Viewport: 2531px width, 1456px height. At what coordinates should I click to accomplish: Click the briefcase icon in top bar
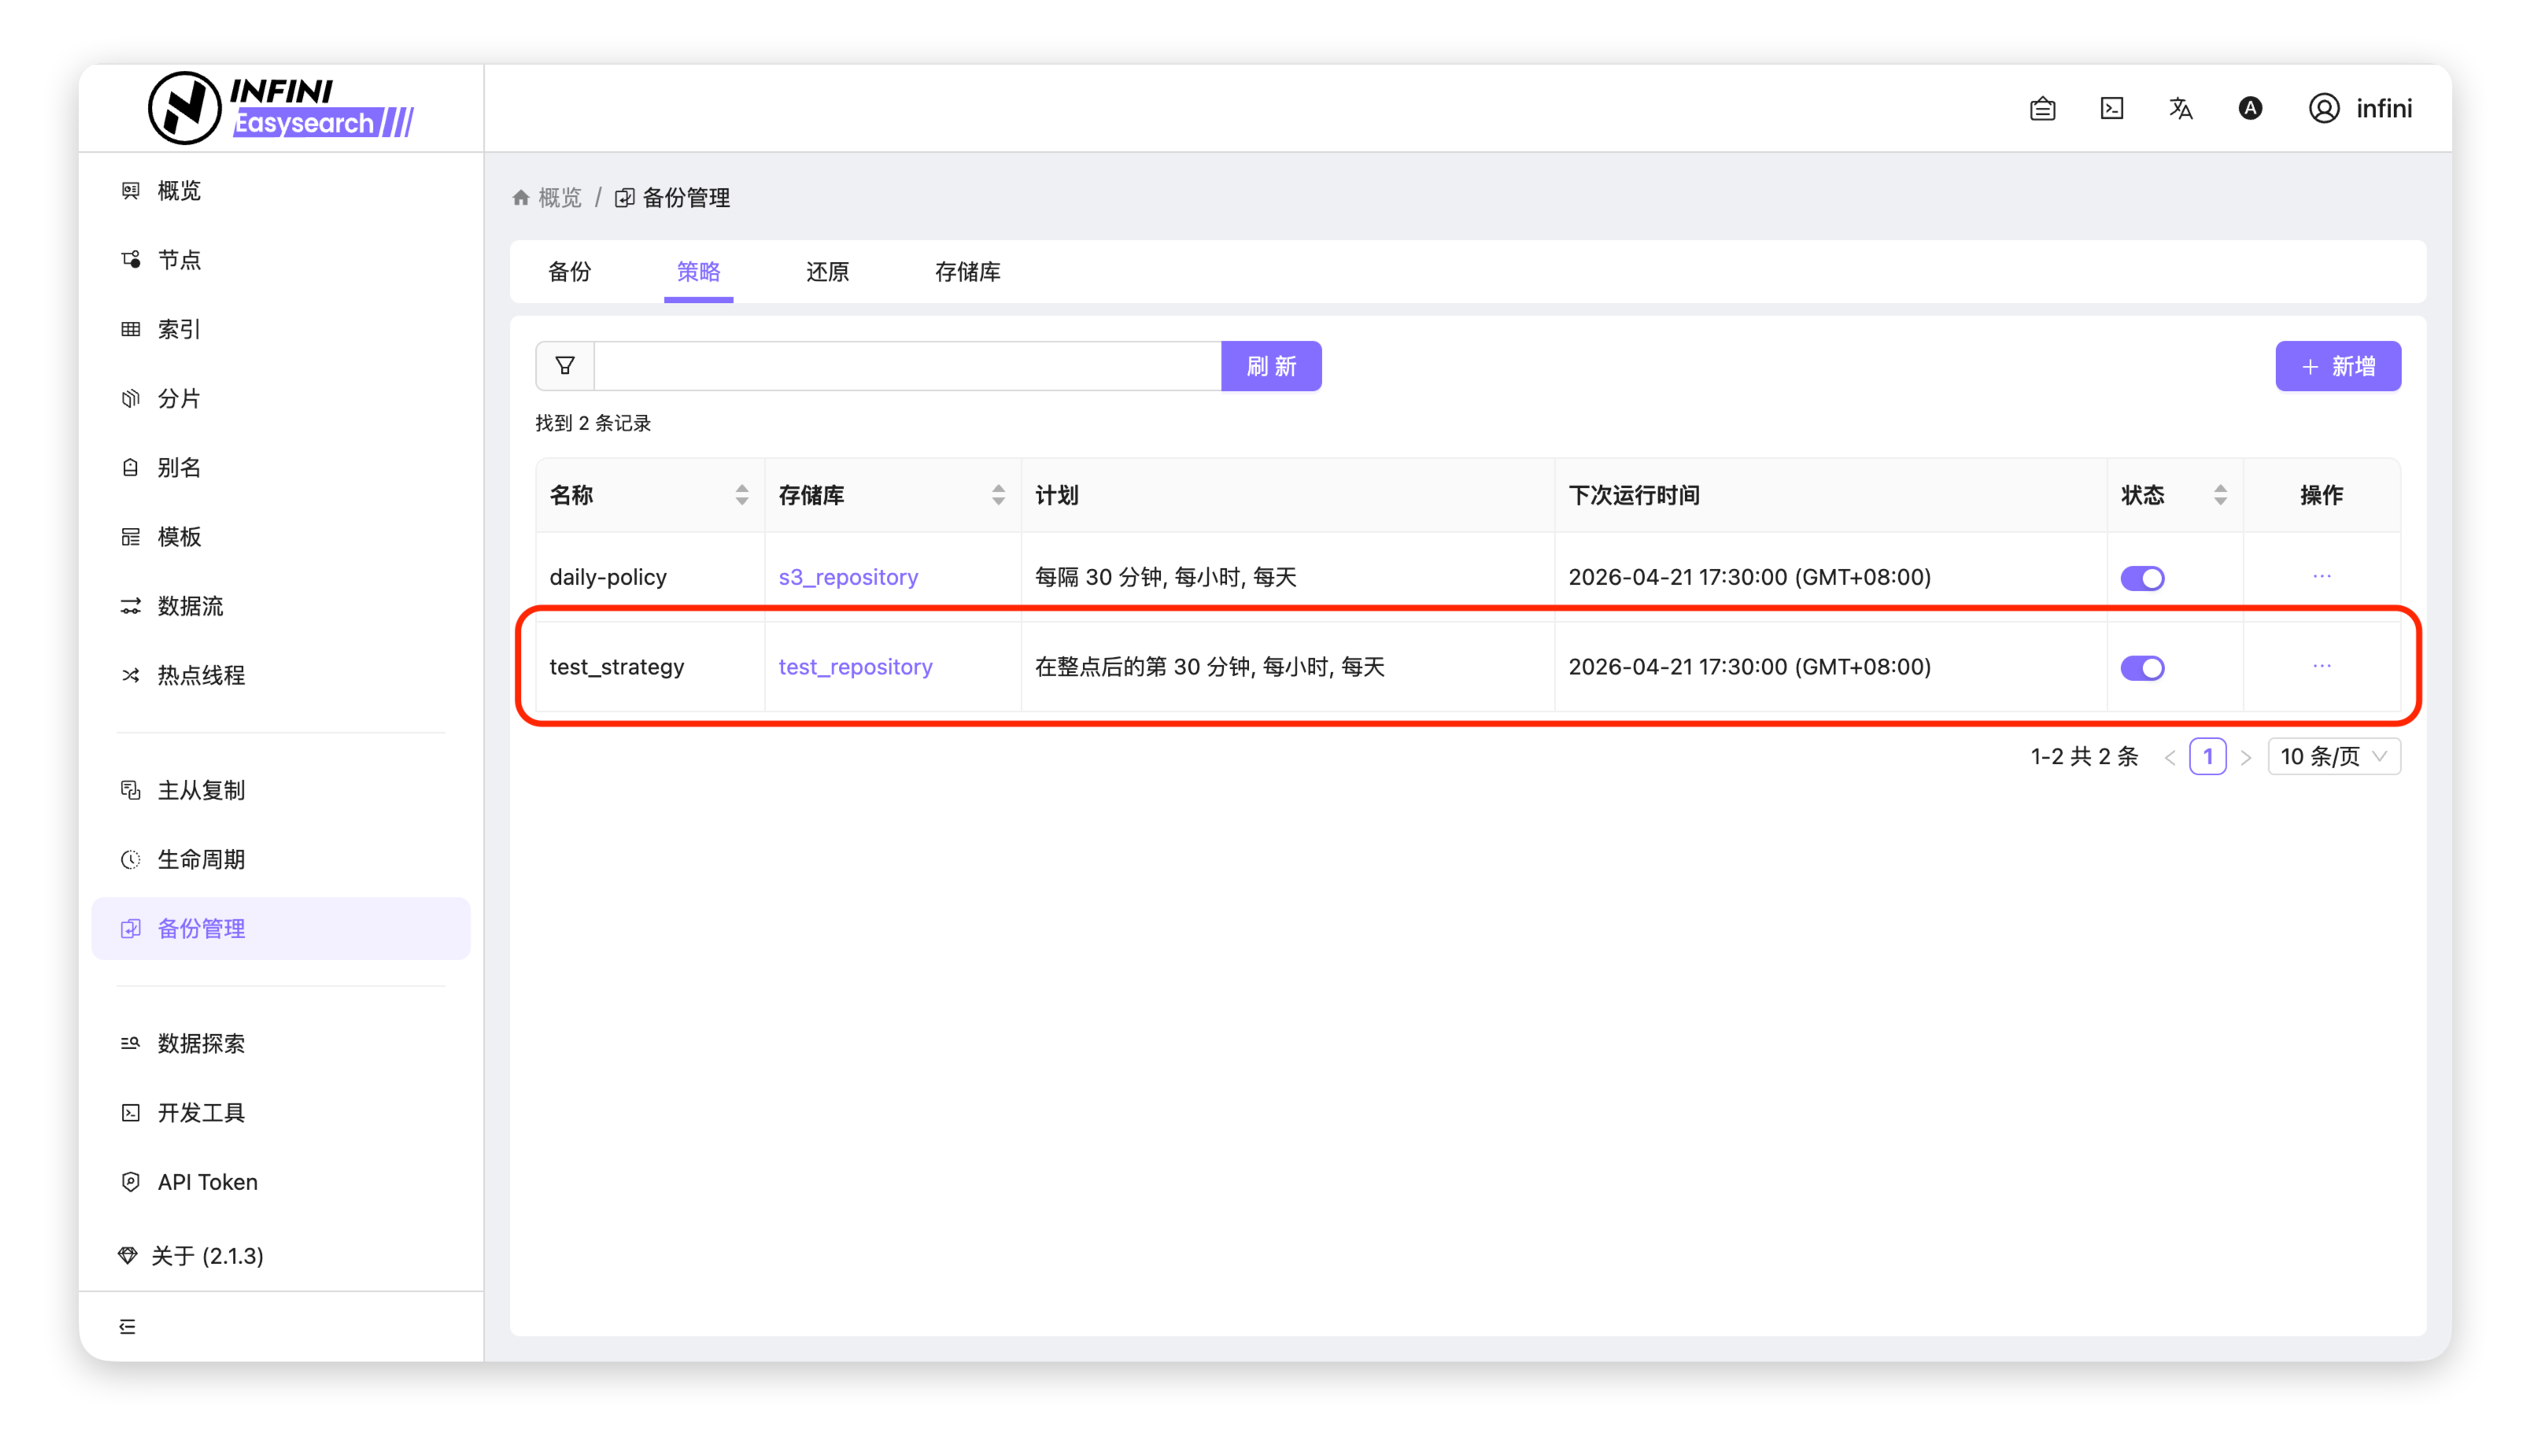click(x=2042, y=108)
